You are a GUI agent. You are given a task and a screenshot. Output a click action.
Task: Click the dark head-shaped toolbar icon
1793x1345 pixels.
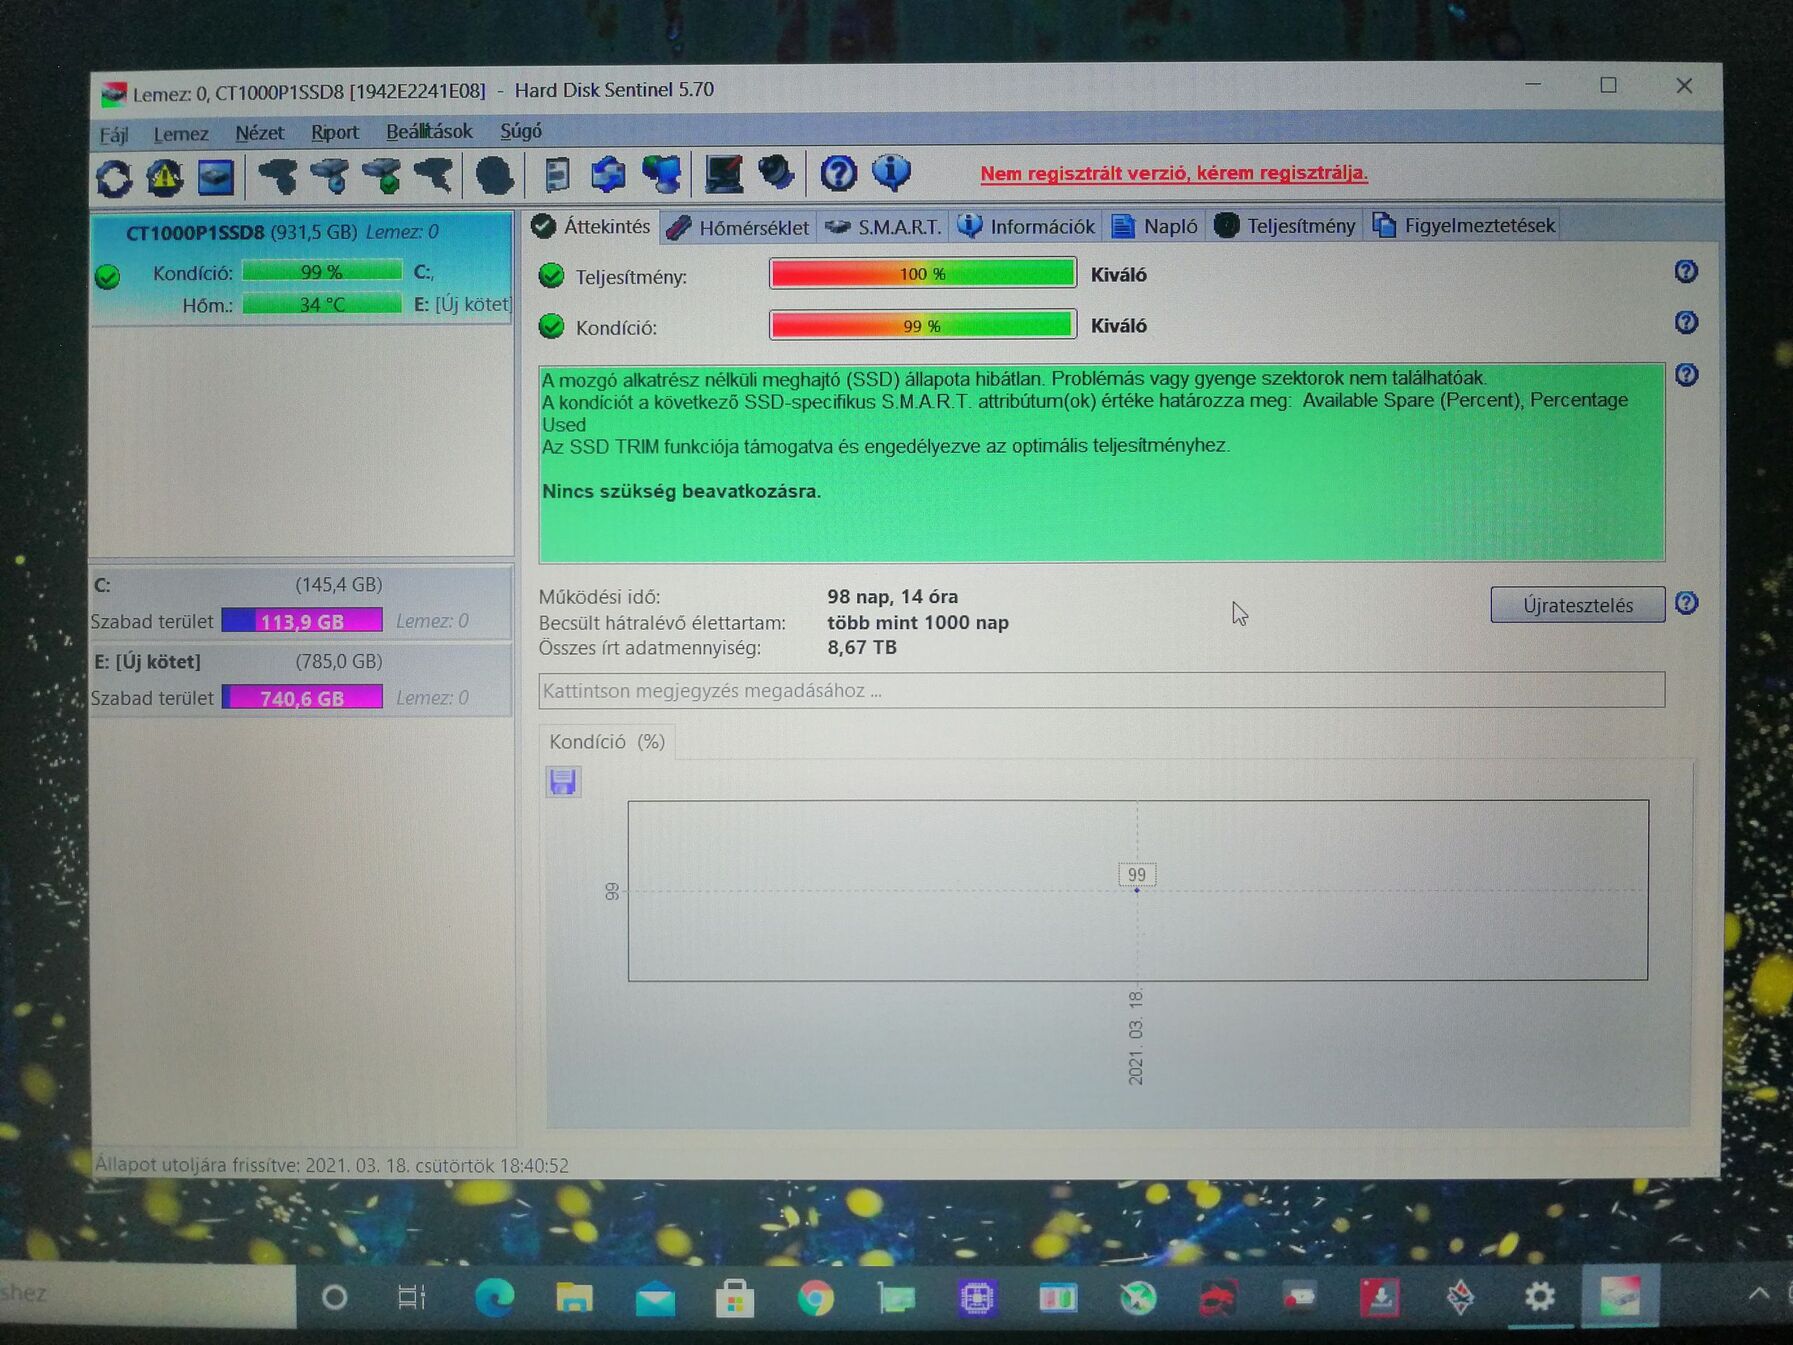494,176
